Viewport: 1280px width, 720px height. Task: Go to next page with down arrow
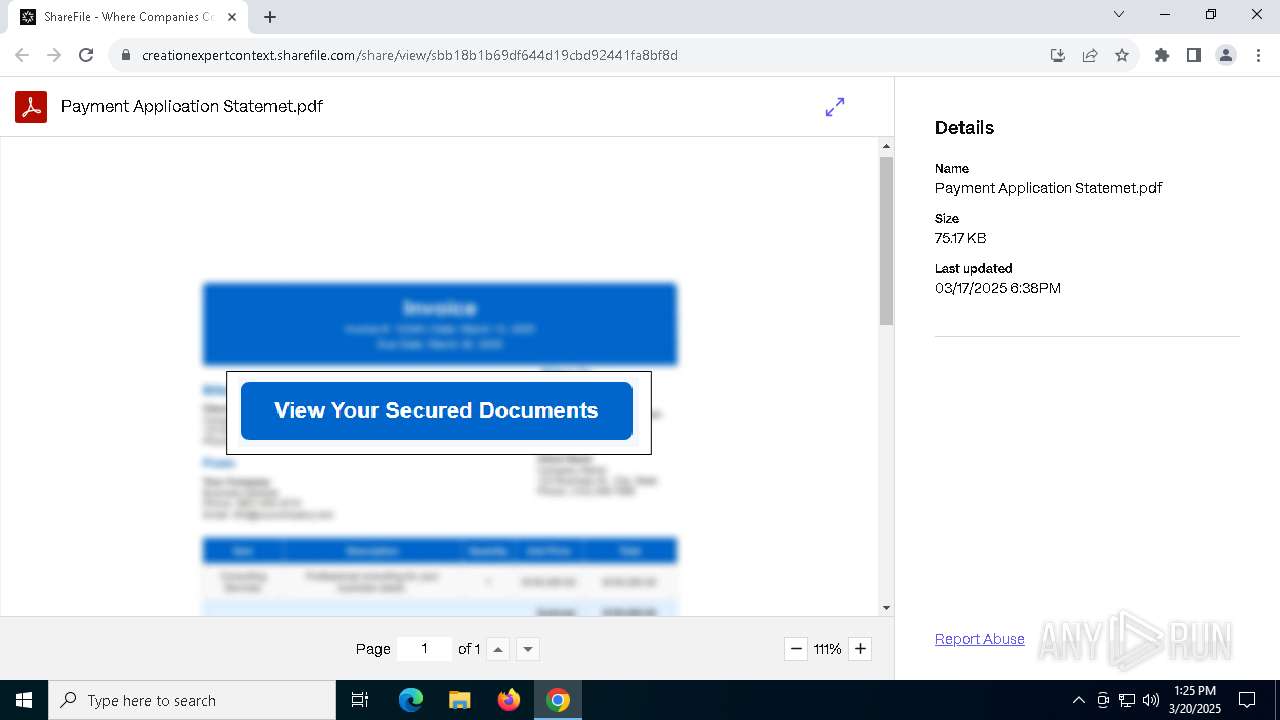529,649
